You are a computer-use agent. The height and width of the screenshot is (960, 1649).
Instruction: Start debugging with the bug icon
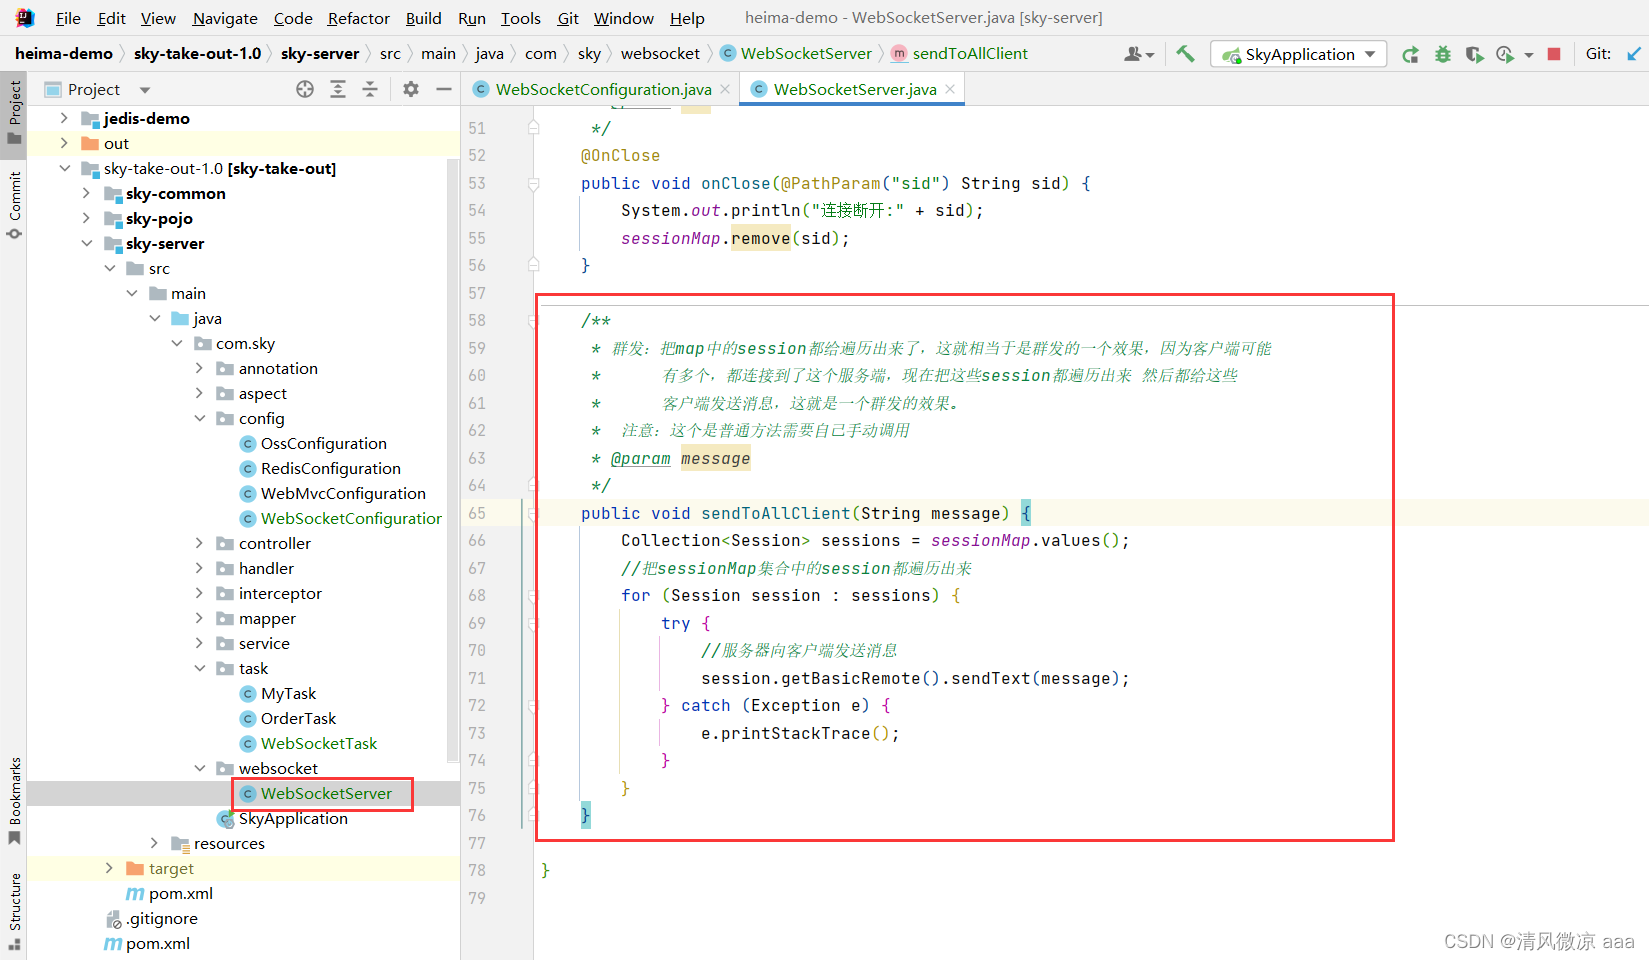pos(1442,54)
